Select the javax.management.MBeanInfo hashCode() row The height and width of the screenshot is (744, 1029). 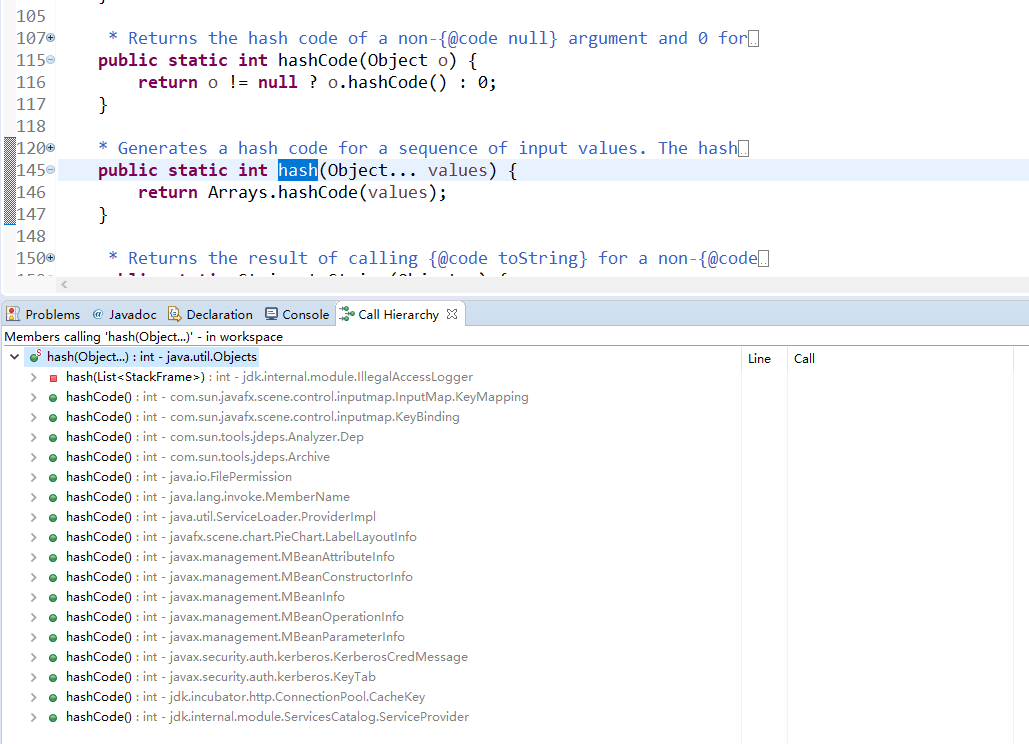point(197,597)
